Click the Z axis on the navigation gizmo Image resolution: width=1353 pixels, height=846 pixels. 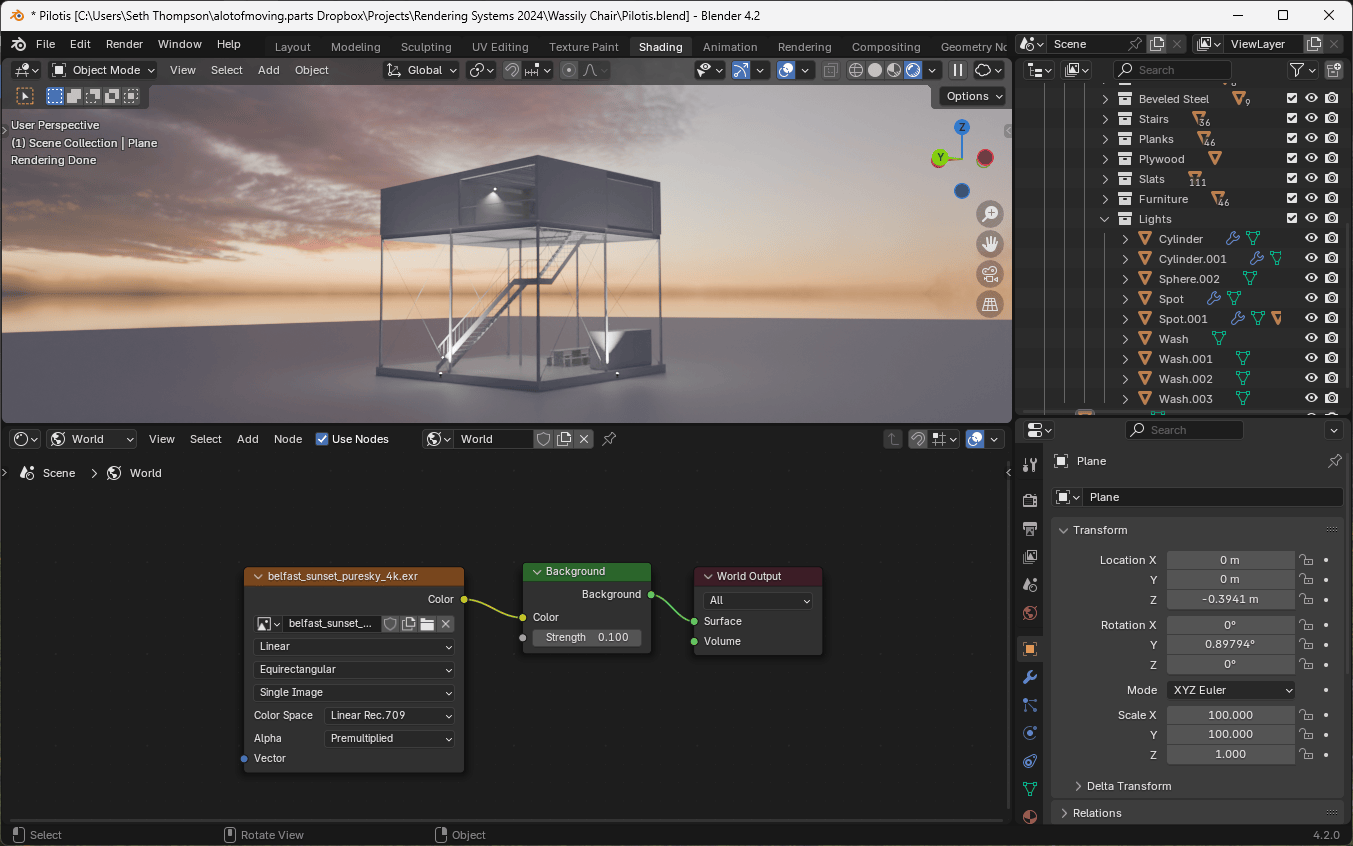[x=962, y=127]
